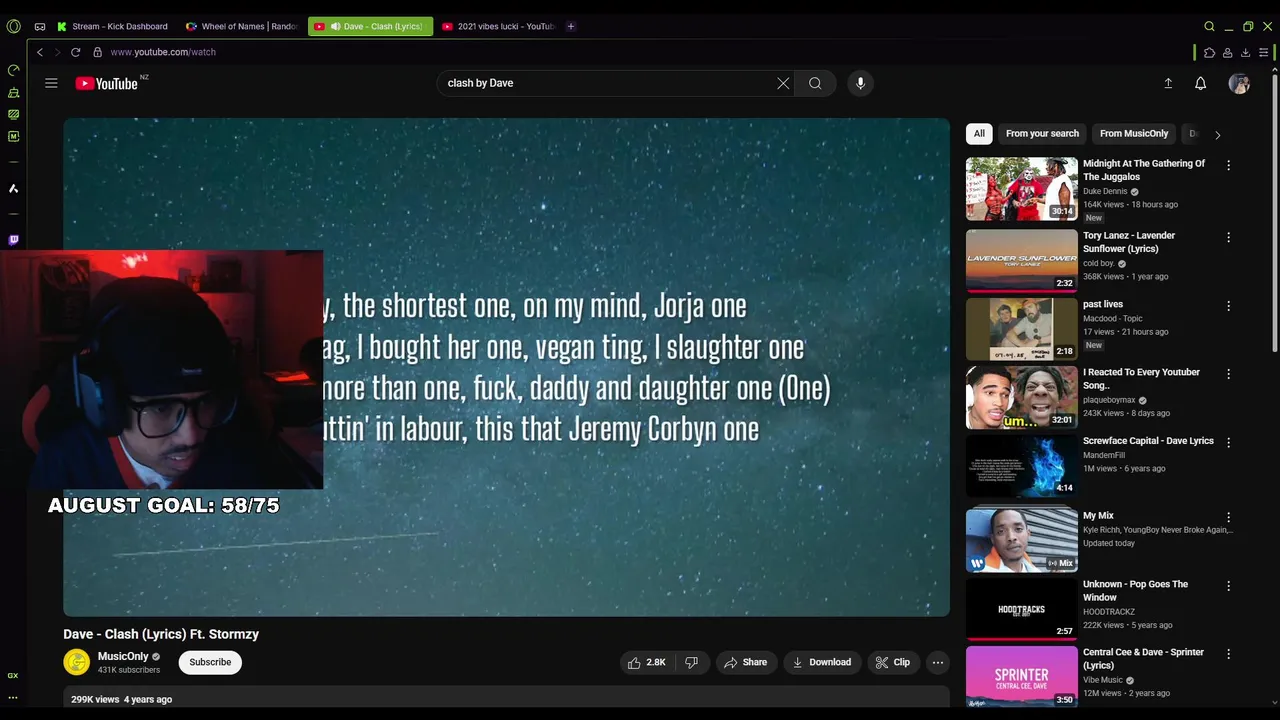Open more actions dots beside Clip

937,662
